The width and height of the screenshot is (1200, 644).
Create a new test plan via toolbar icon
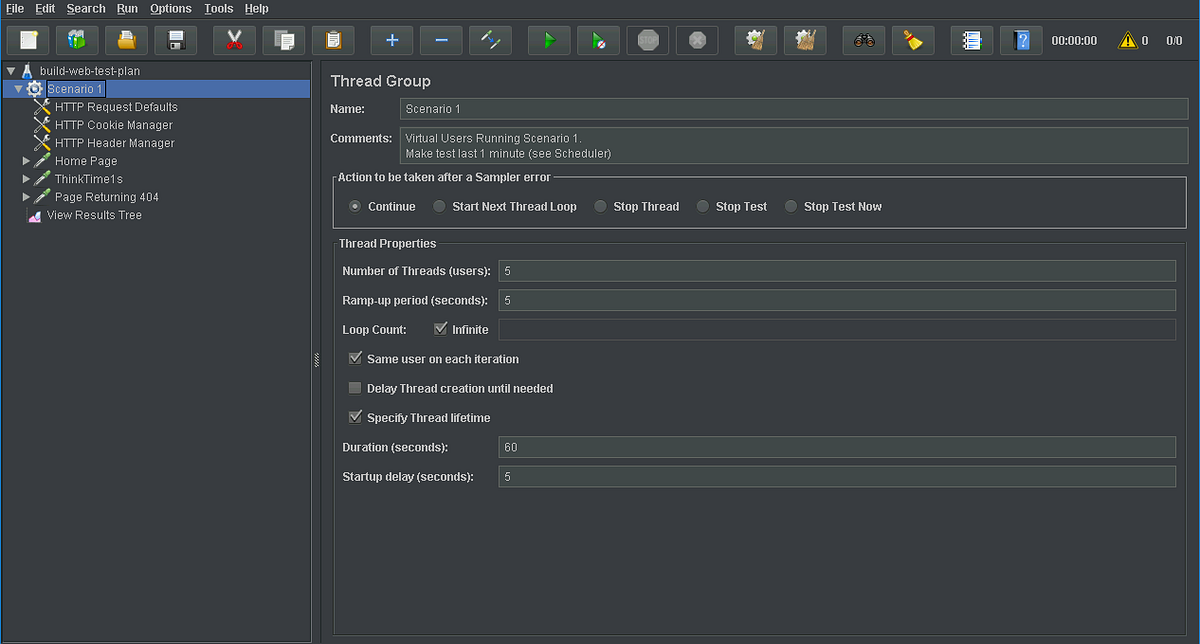tap(27, 40)
